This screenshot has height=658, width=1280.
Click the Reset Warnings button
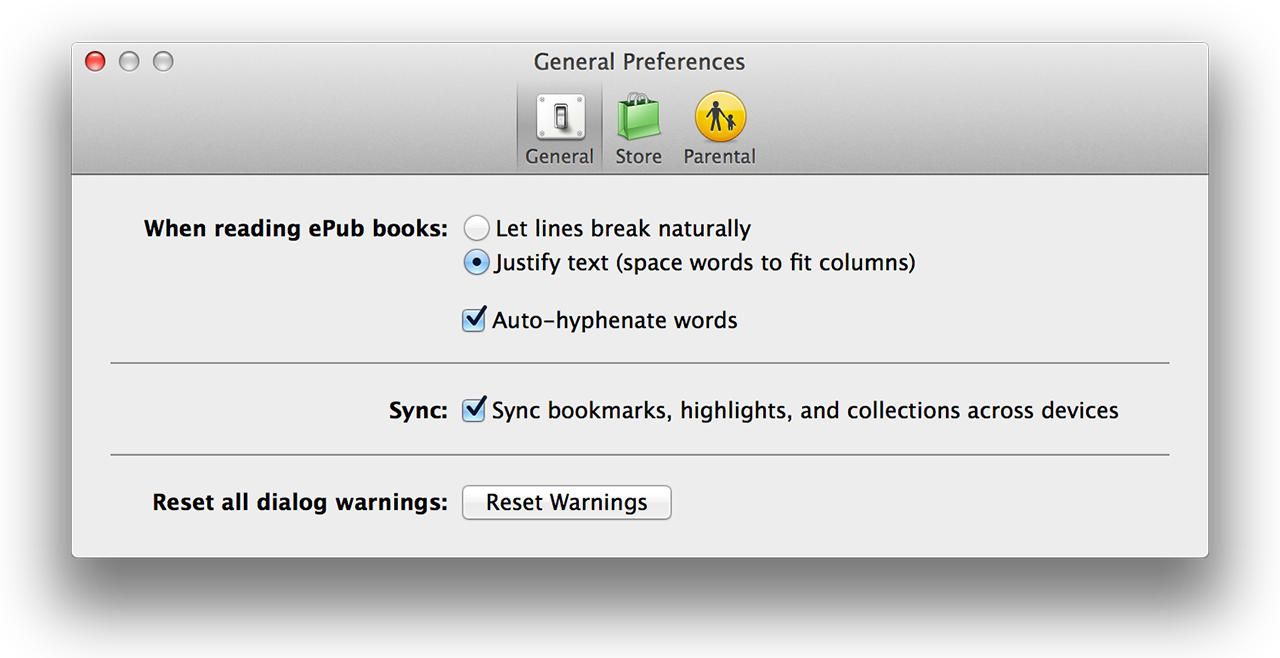click(567, 502)
